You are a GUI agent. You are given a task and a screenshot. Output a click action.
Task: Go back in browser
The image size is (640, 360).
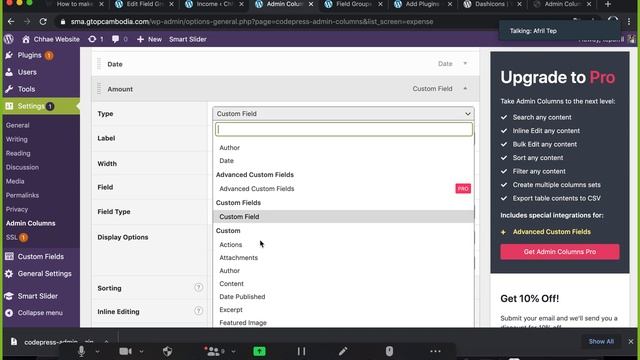pyautogui.click(x=11, y=22)
